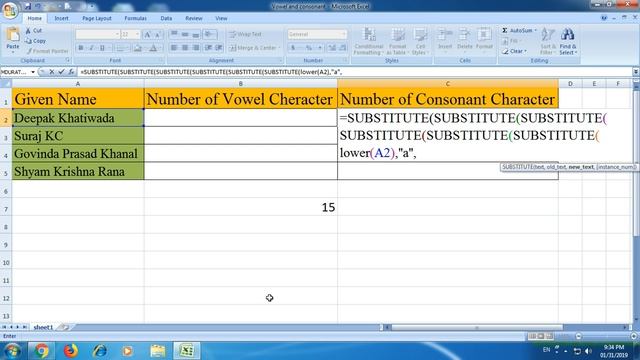This screenshot has height=360, width=640.
Task: Select the Given Name header cell
Action: (78, 98)
